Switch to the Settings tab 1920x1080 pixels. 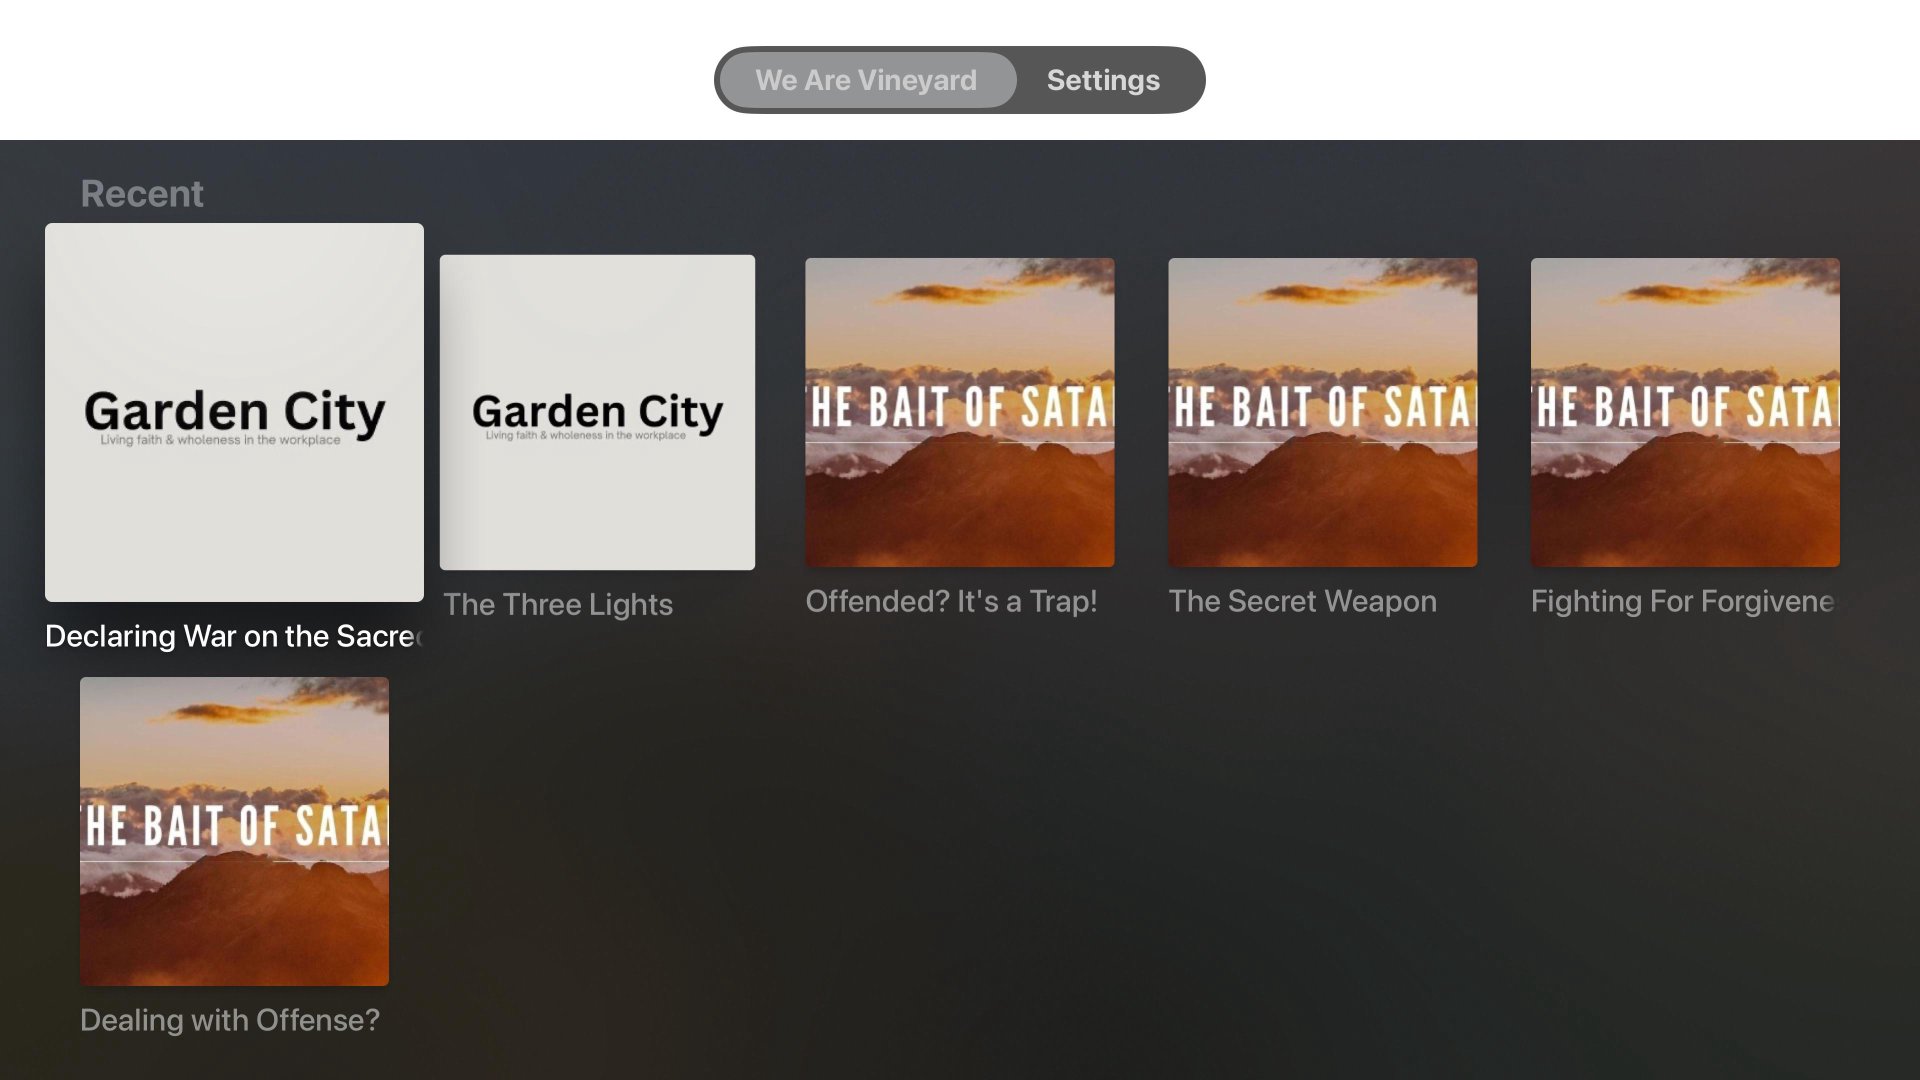tap(1103, 80)
